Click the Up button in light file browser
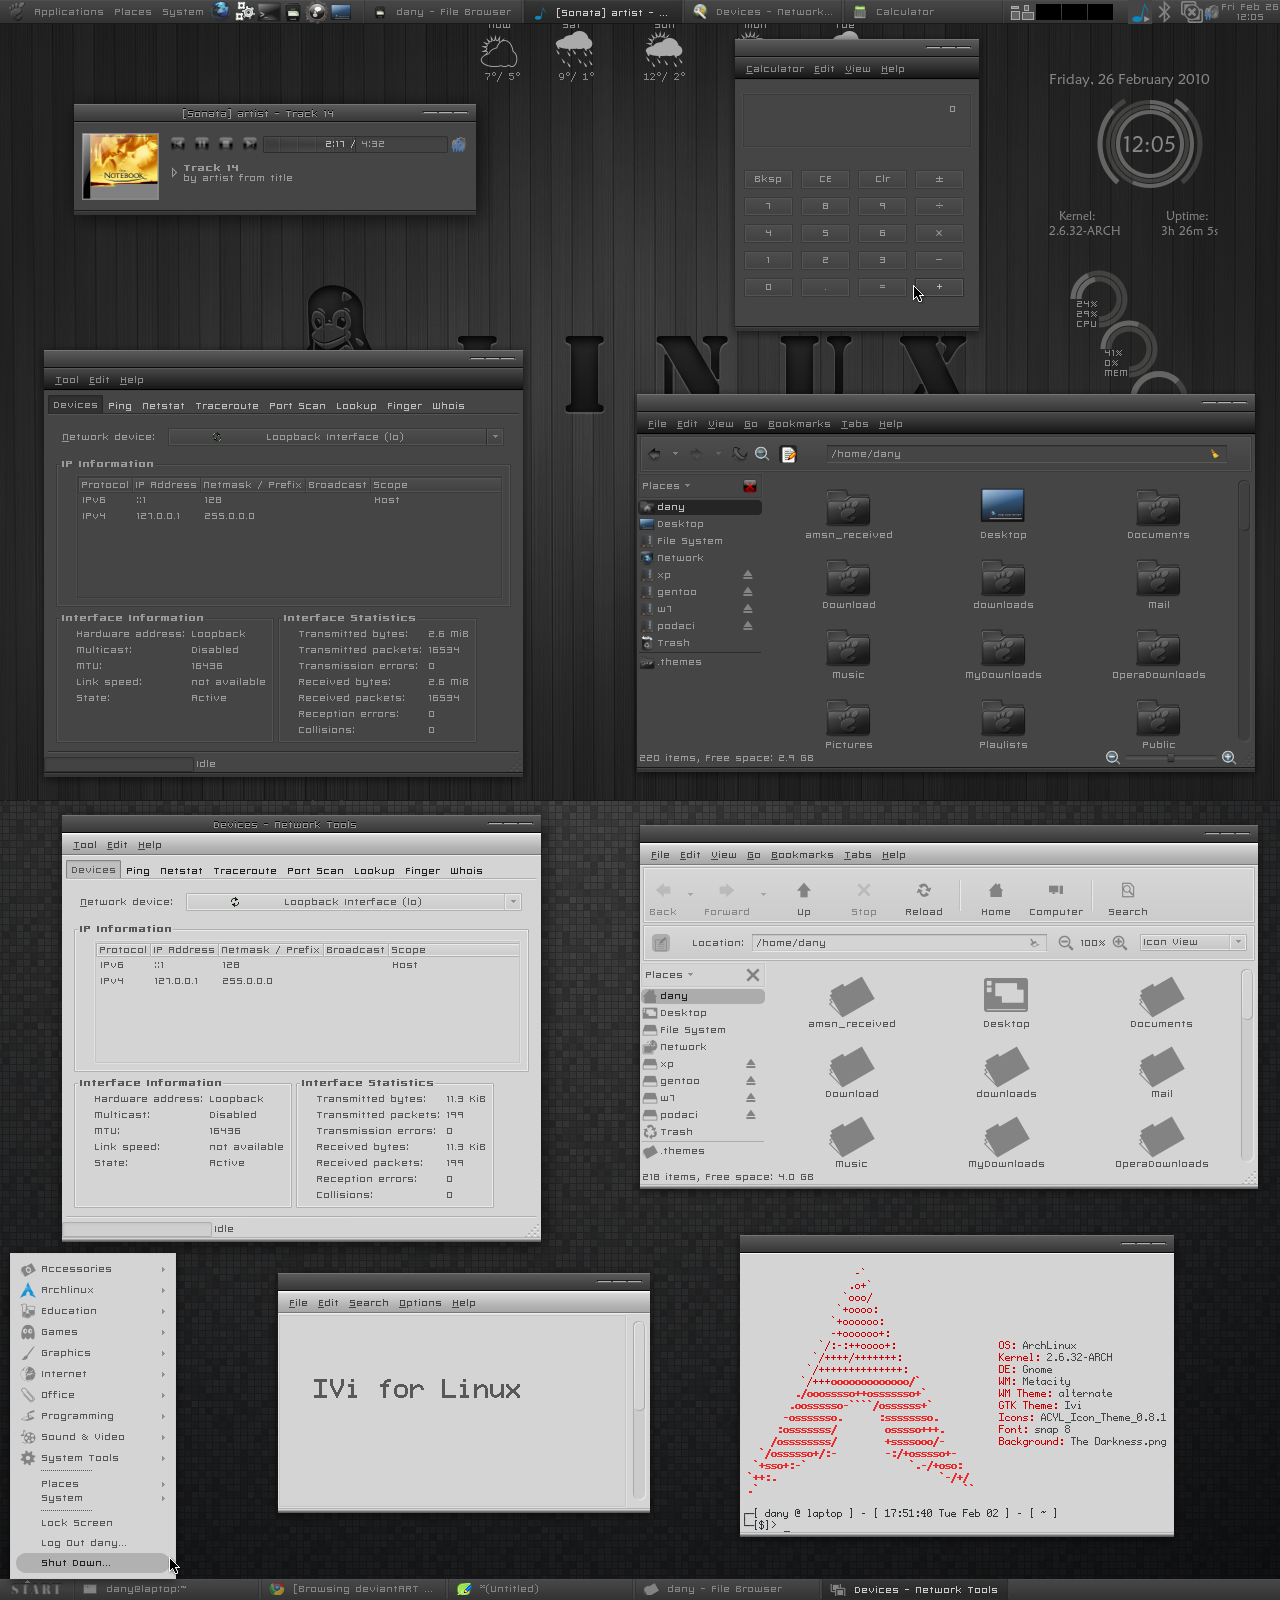The height and width of the screenshot is (1600, 1280). pos(804,898)
